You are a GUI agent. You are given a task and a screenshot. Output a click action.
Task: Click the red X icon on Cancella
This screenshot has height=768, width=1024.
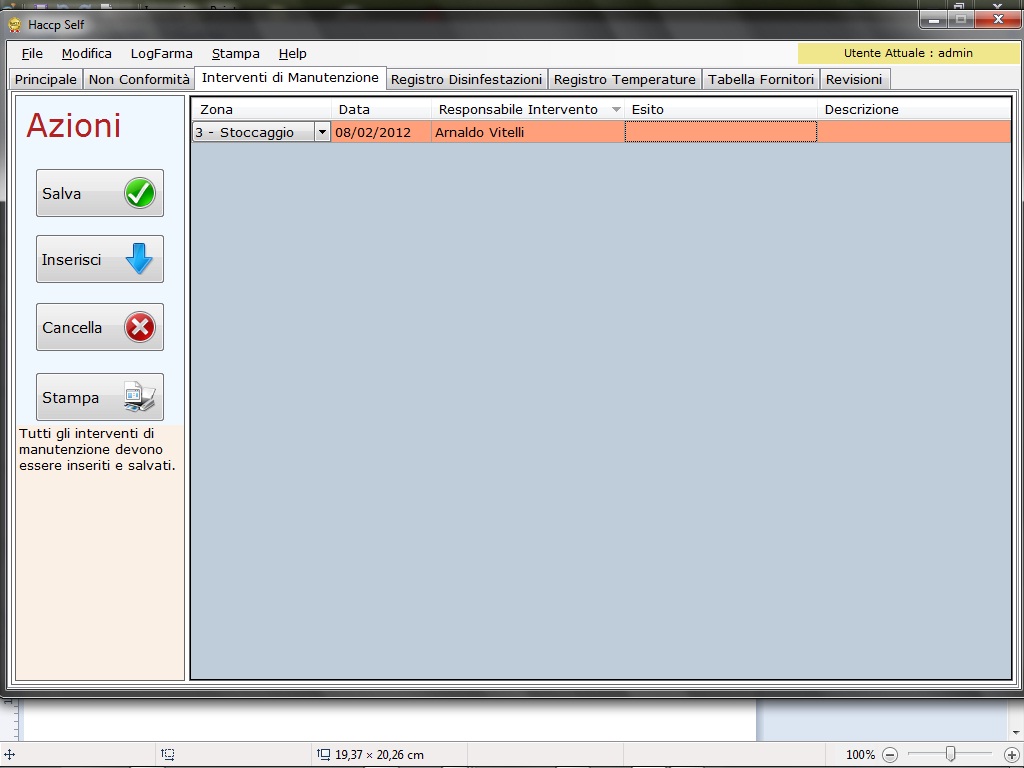pyautogui.click(x=140, y=327)
